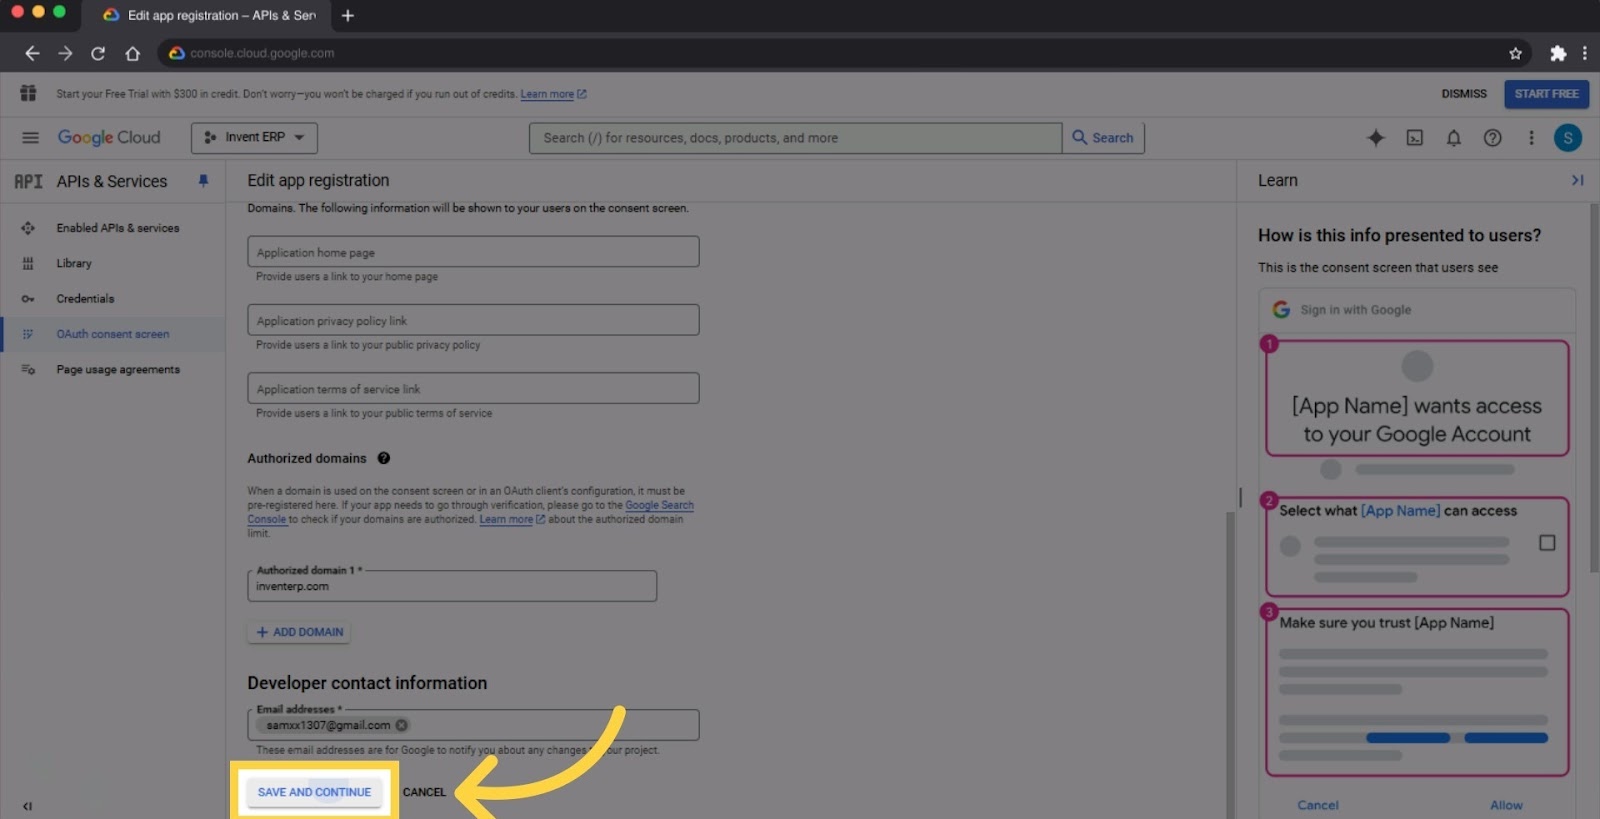This screenshot has height=819, width=1600.
Task: Tick checkbox in consent preview
Action: 1547,543
